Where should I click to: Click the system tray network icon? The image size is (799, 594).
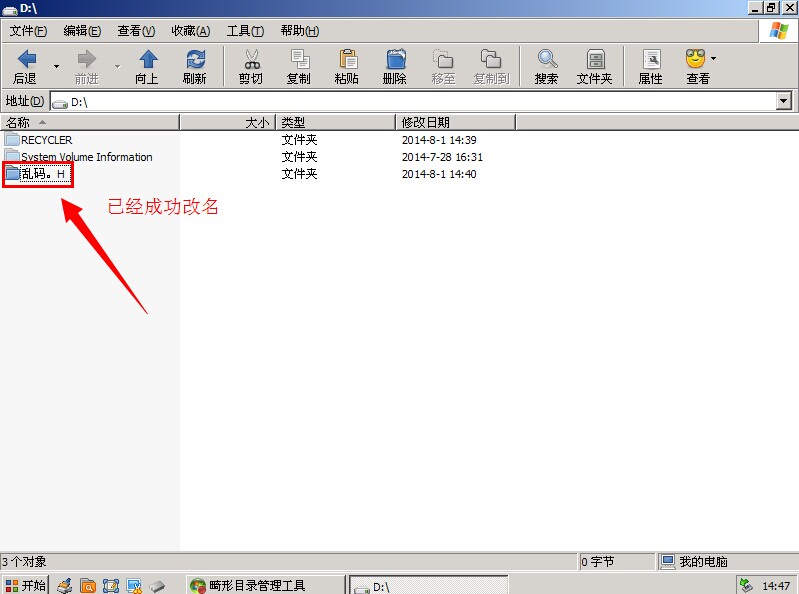(747, 586)
